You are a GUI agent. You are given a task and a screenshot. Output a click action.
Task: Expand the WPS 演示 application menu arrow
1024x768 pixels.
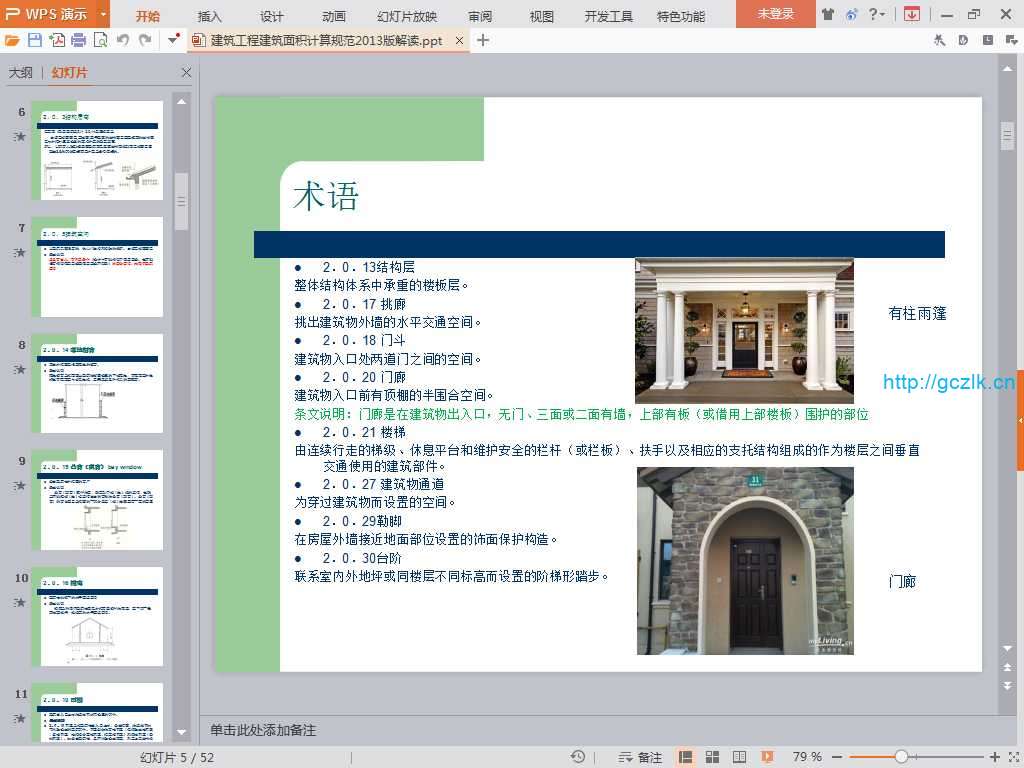[103, 14]
